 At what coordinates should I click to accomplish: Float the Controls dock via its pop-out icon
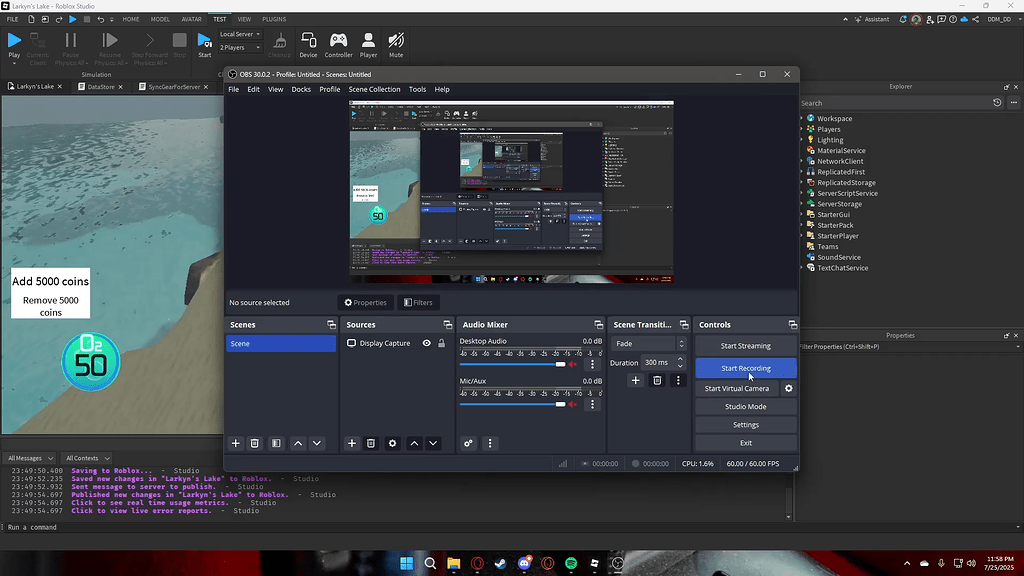(x=792, y=325)
